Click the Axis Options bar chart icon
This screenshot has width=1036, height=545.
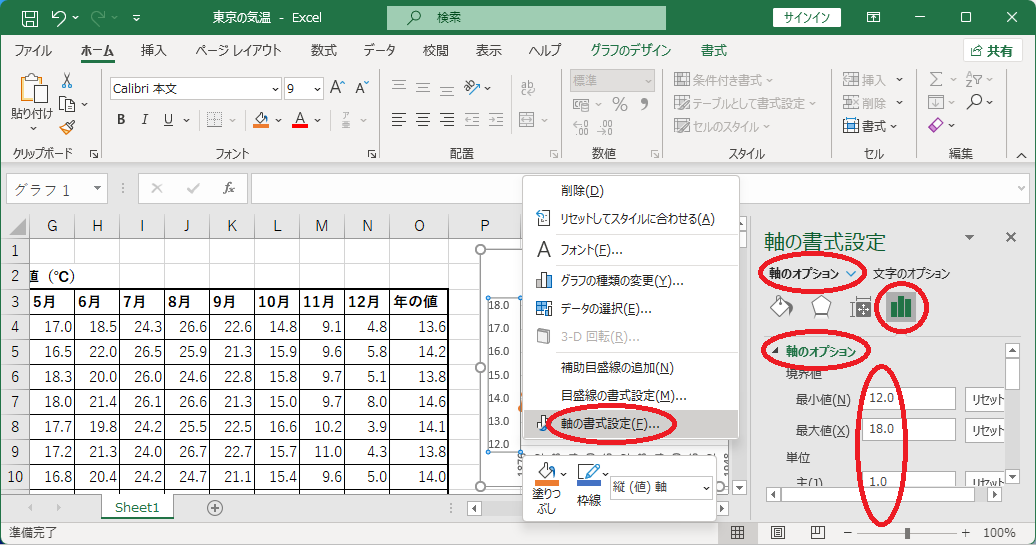[901, 307]
